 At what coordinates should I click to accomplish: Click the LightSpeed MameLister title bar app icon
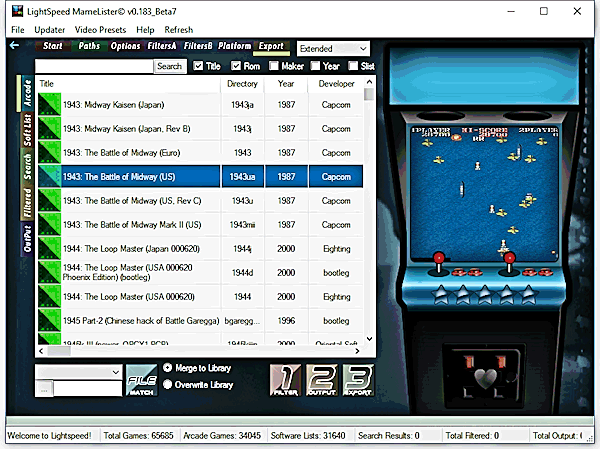coord(17,11)
